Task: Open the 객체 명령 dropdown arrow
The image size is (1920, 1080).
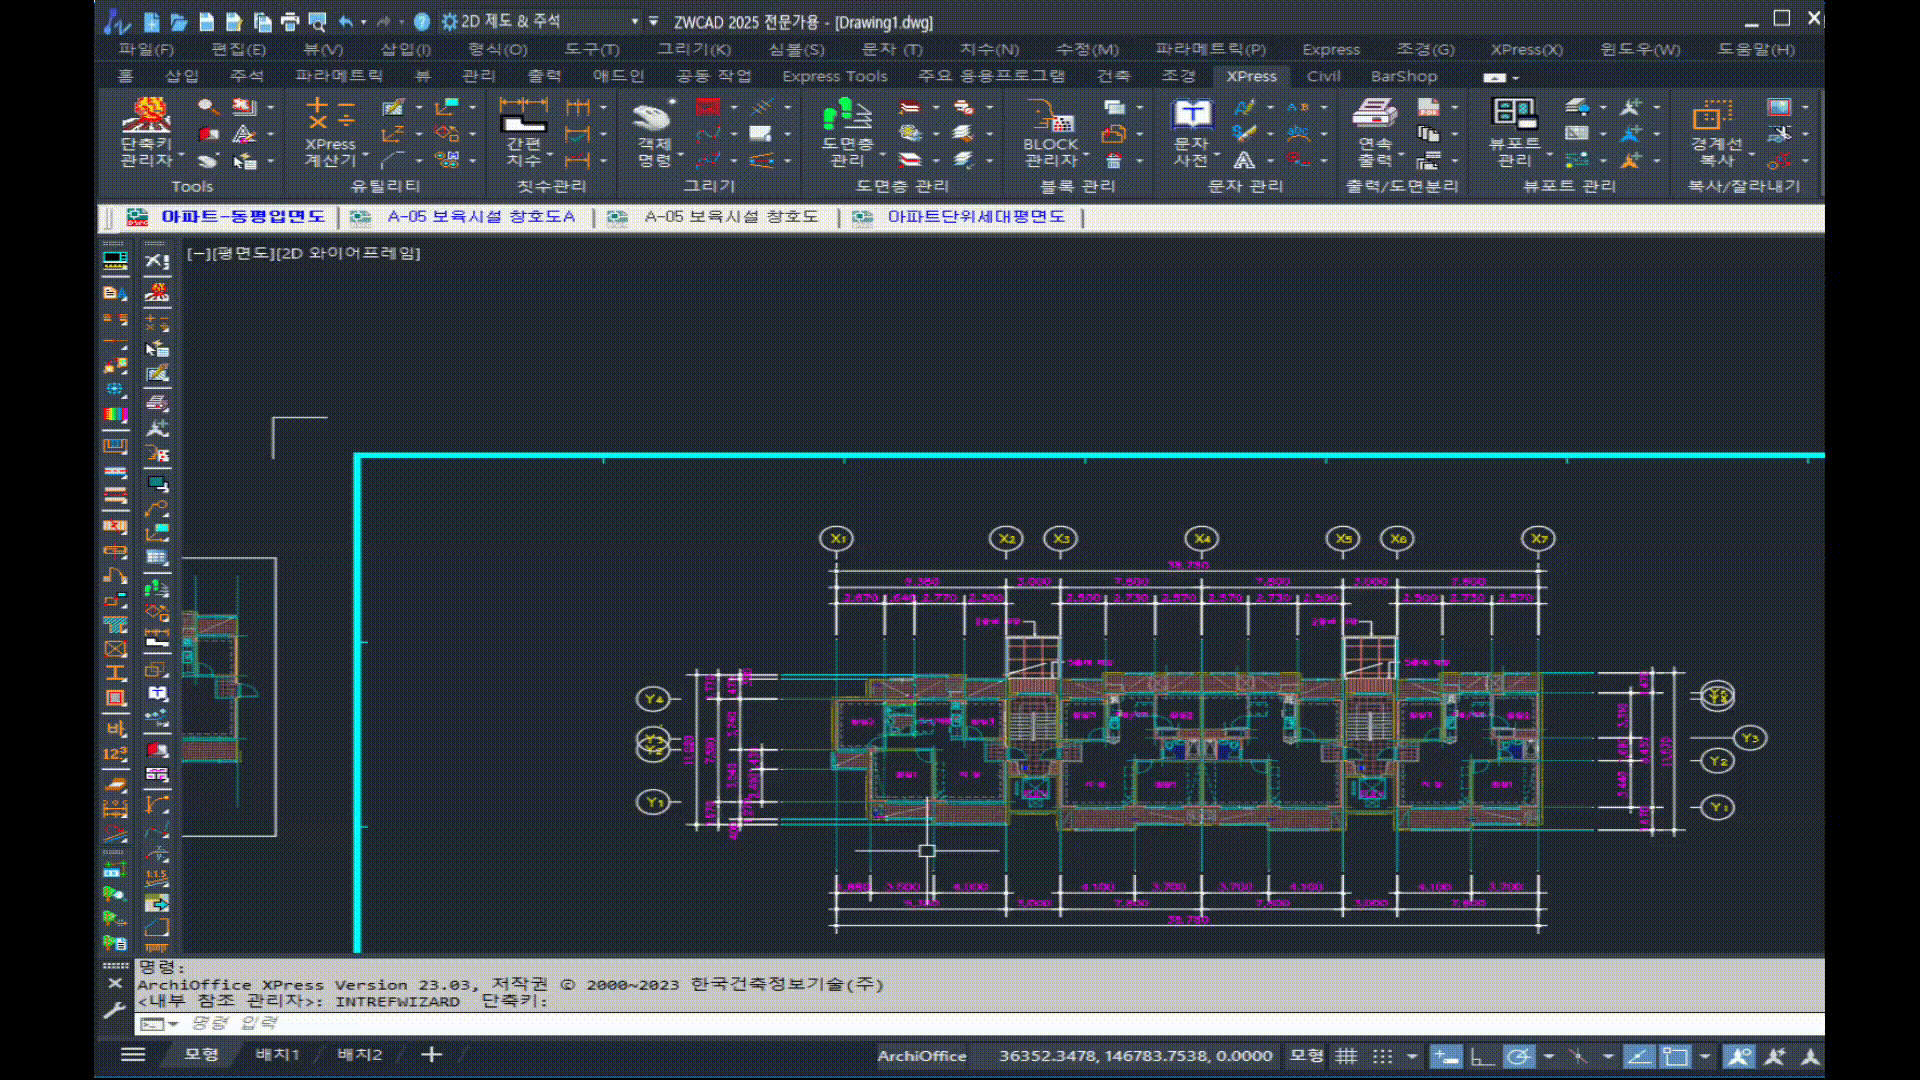Action: point(681,153)
